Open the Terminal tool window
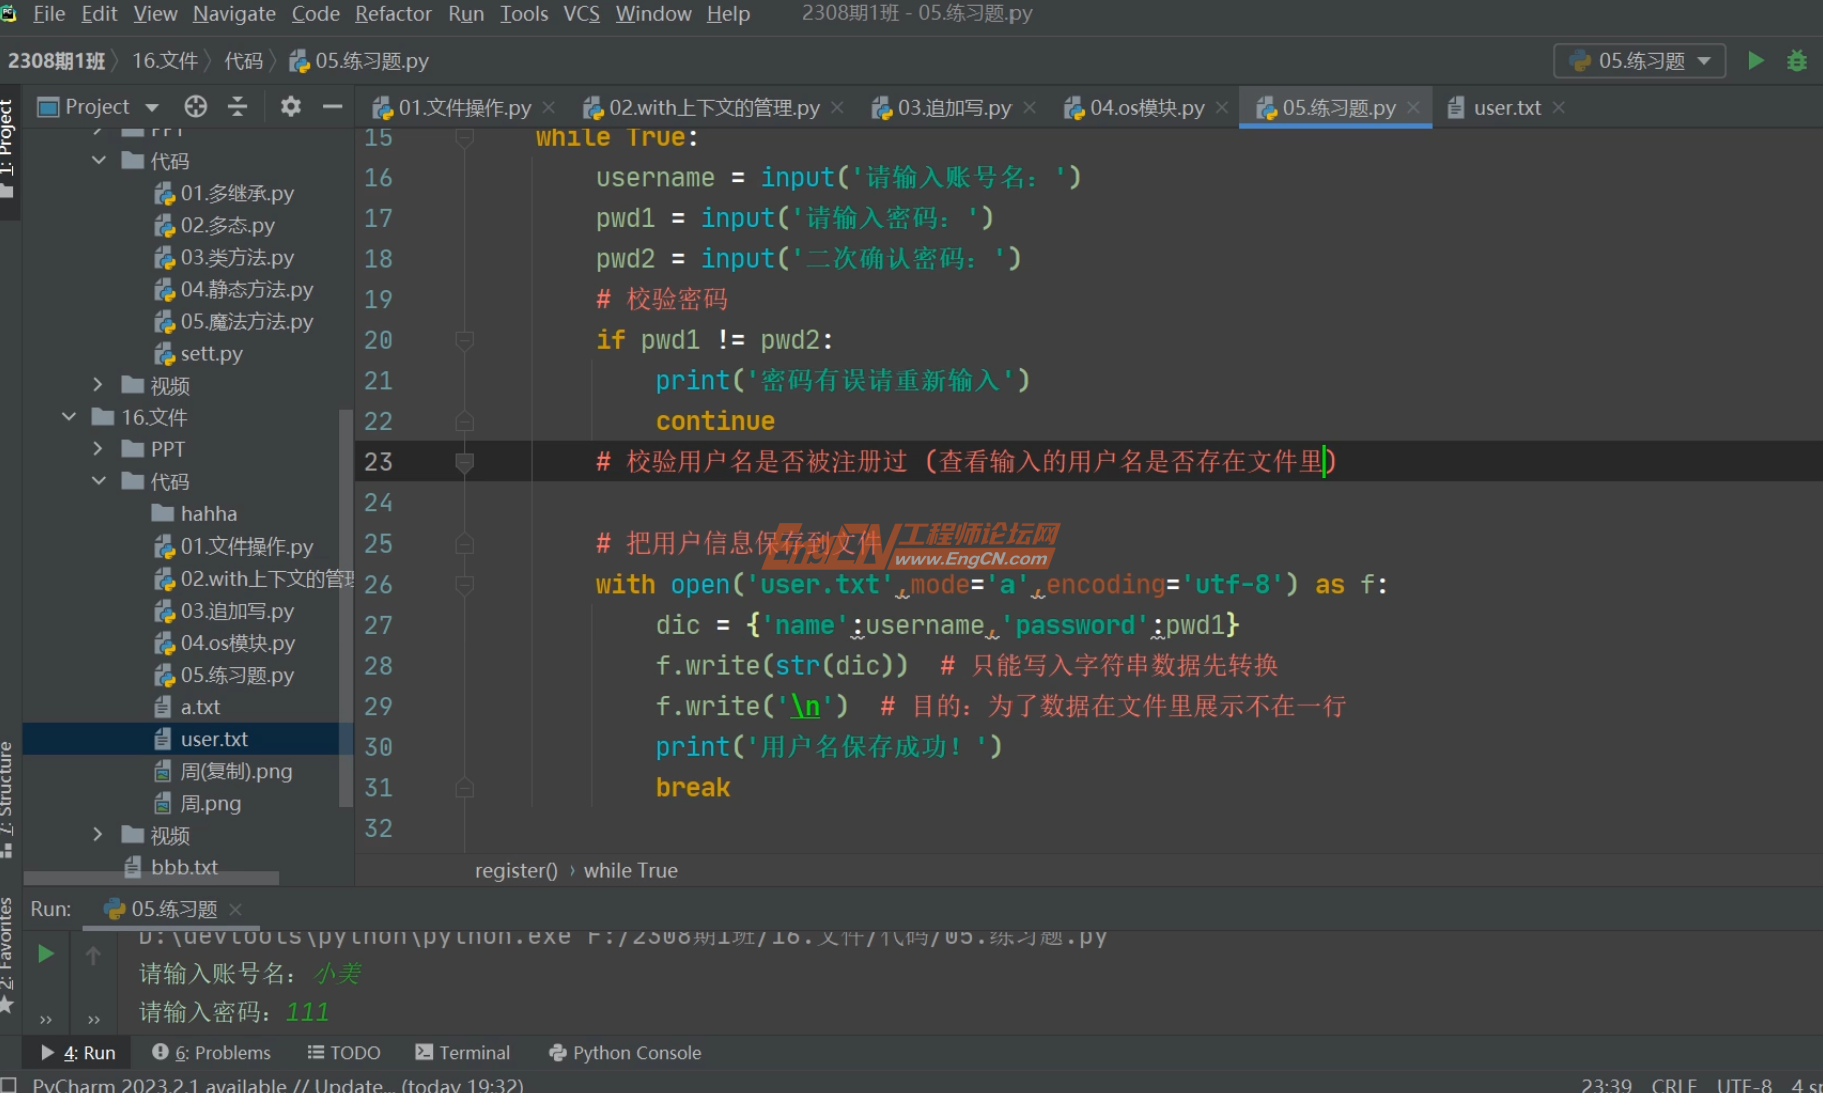 463,1052
